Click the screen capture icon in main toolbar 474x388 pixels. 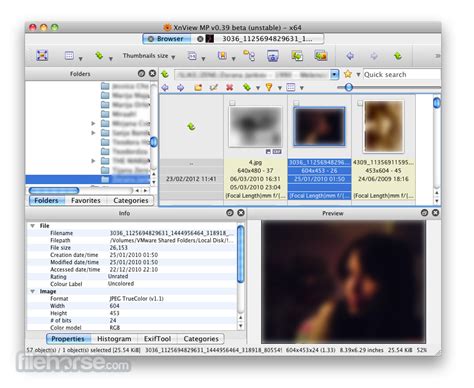pyautogui.click(x=273, y=56)
